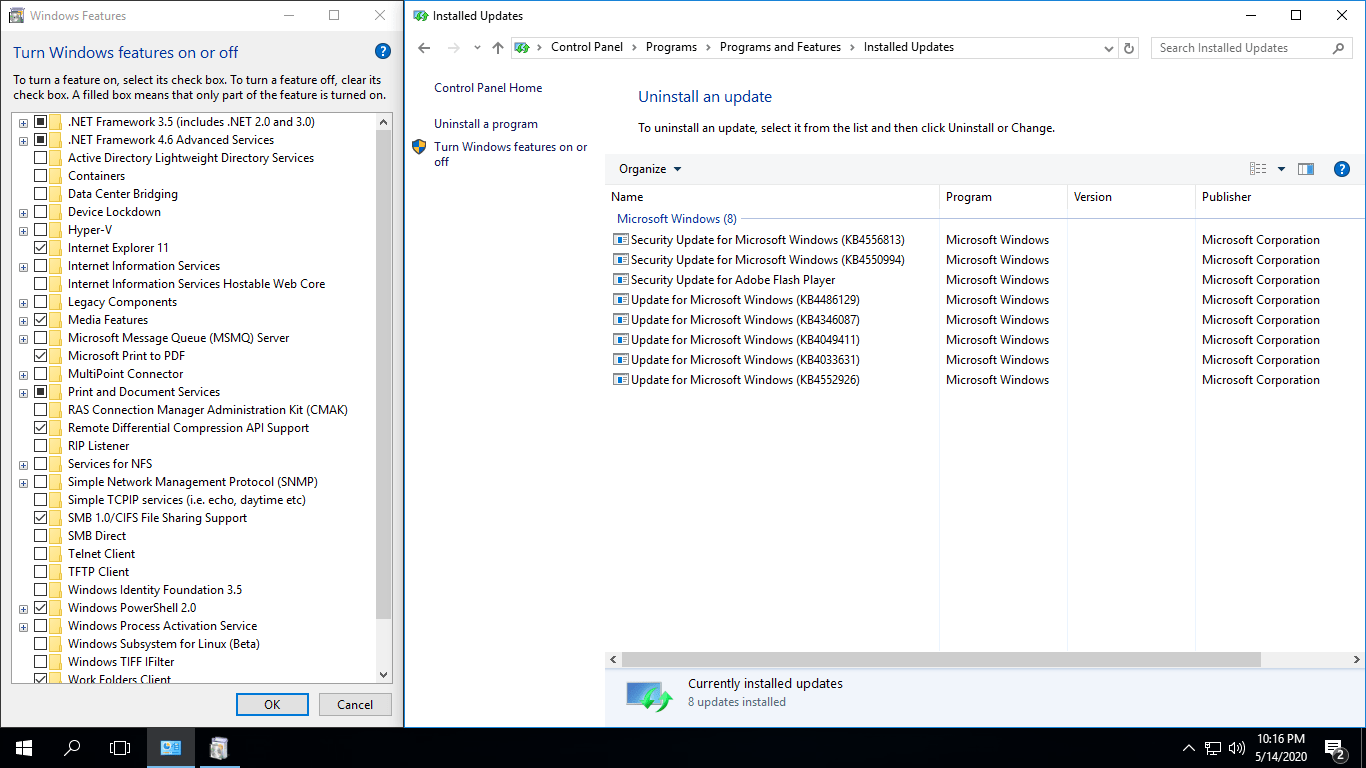Show hidden tray icons chevron
This screenshot has width=1366, height=768.
click(1188, 747)
